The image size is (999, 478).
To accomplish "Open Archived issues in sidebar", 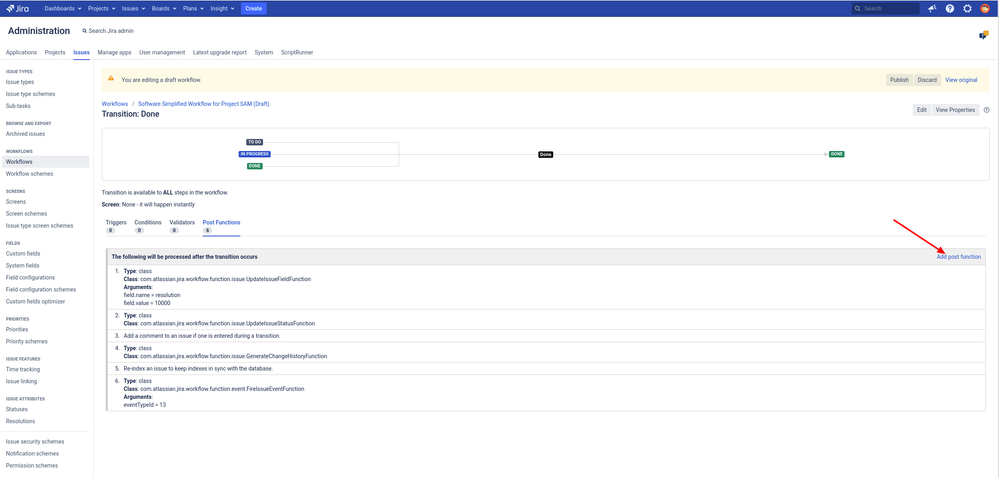I will [x=25, y=134].
